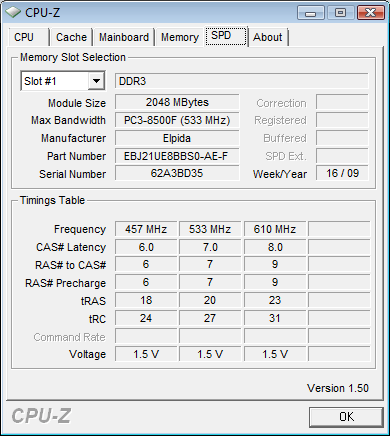This screenshot has width=390, height=436.
Task: Click the Serial Number label
Action: 72,174
